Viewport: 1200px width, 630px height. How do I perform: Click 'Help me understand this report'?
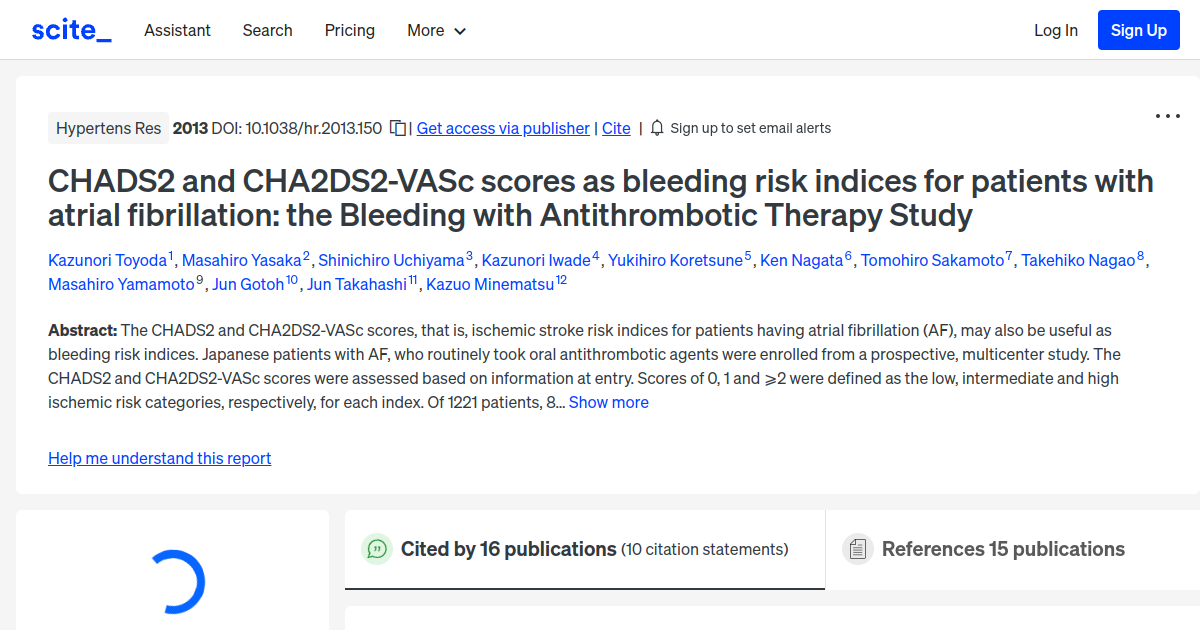pos(159,458)
